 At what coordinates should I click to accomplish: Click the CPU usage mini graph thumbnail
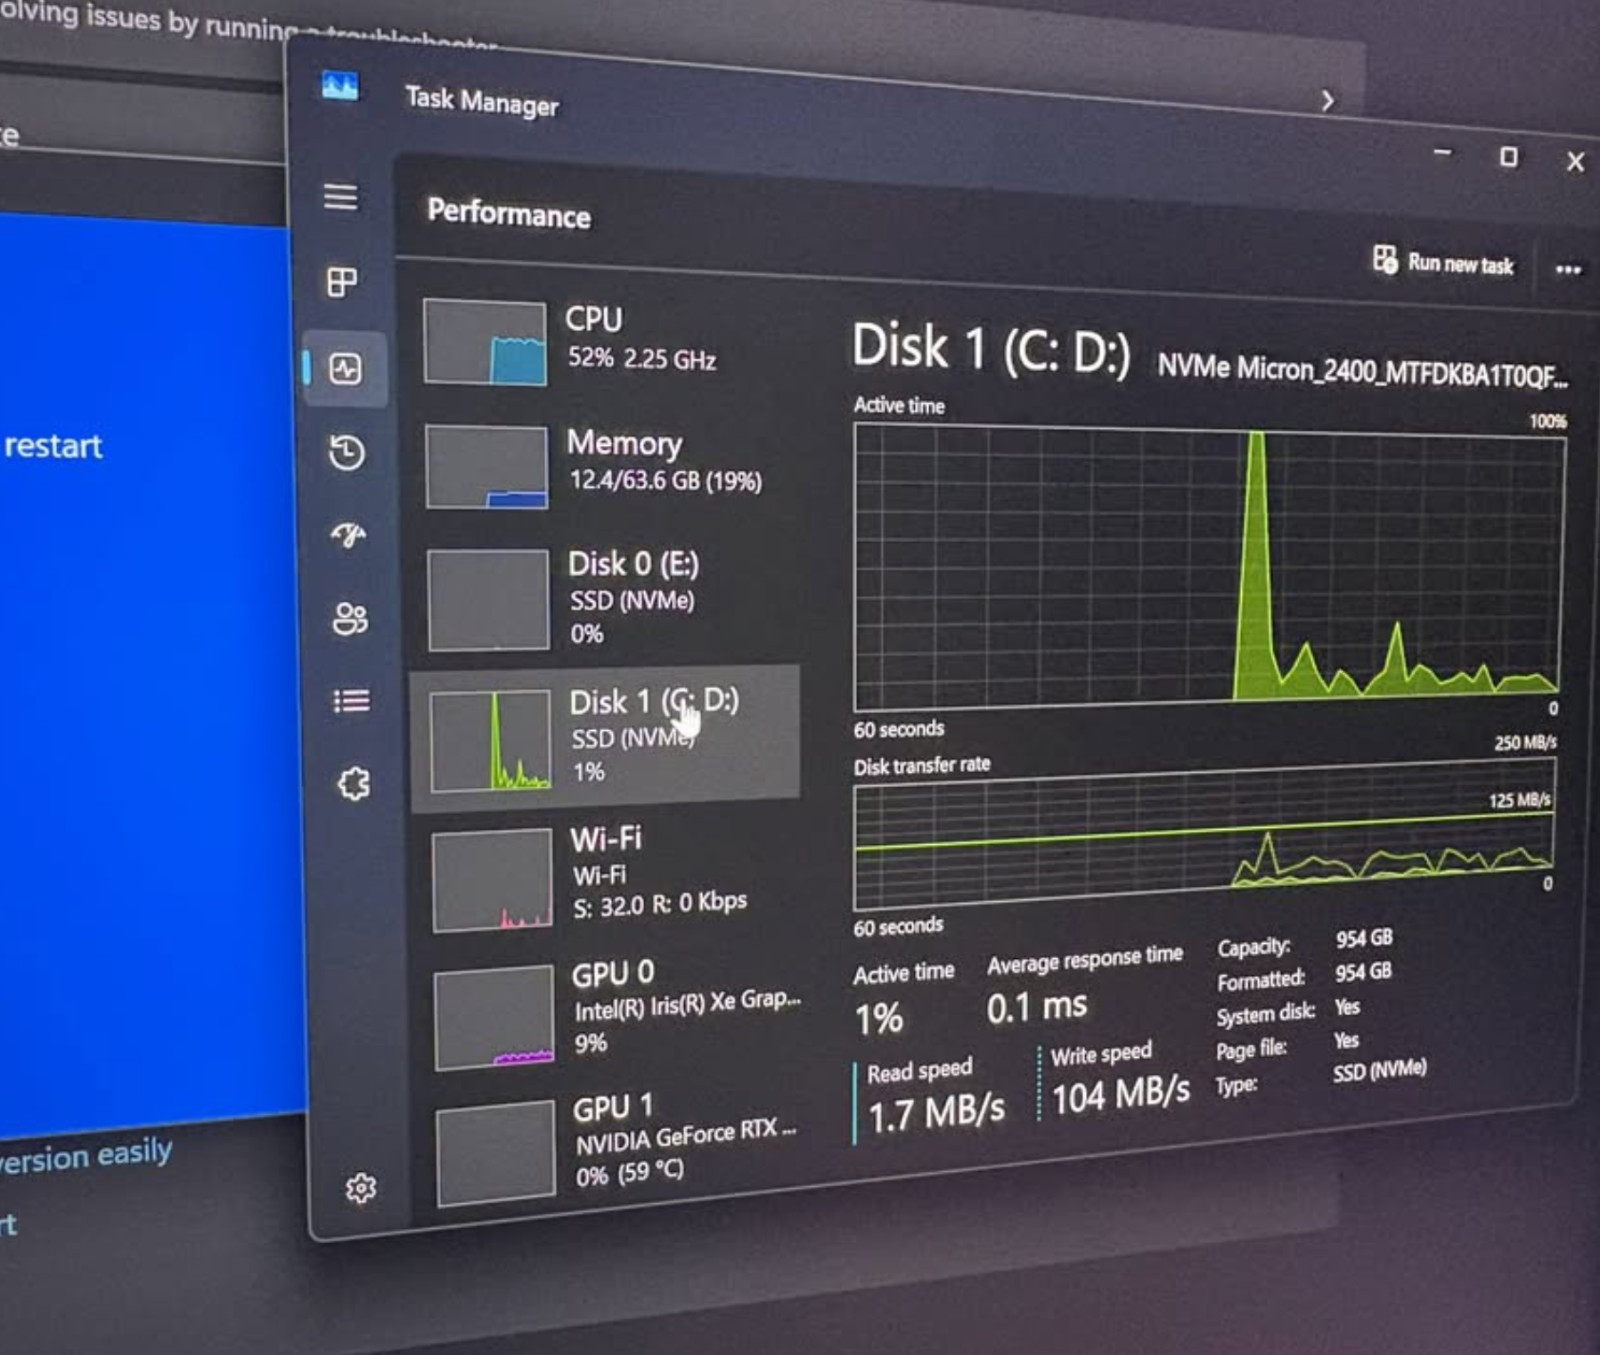[x=485, y=342]
